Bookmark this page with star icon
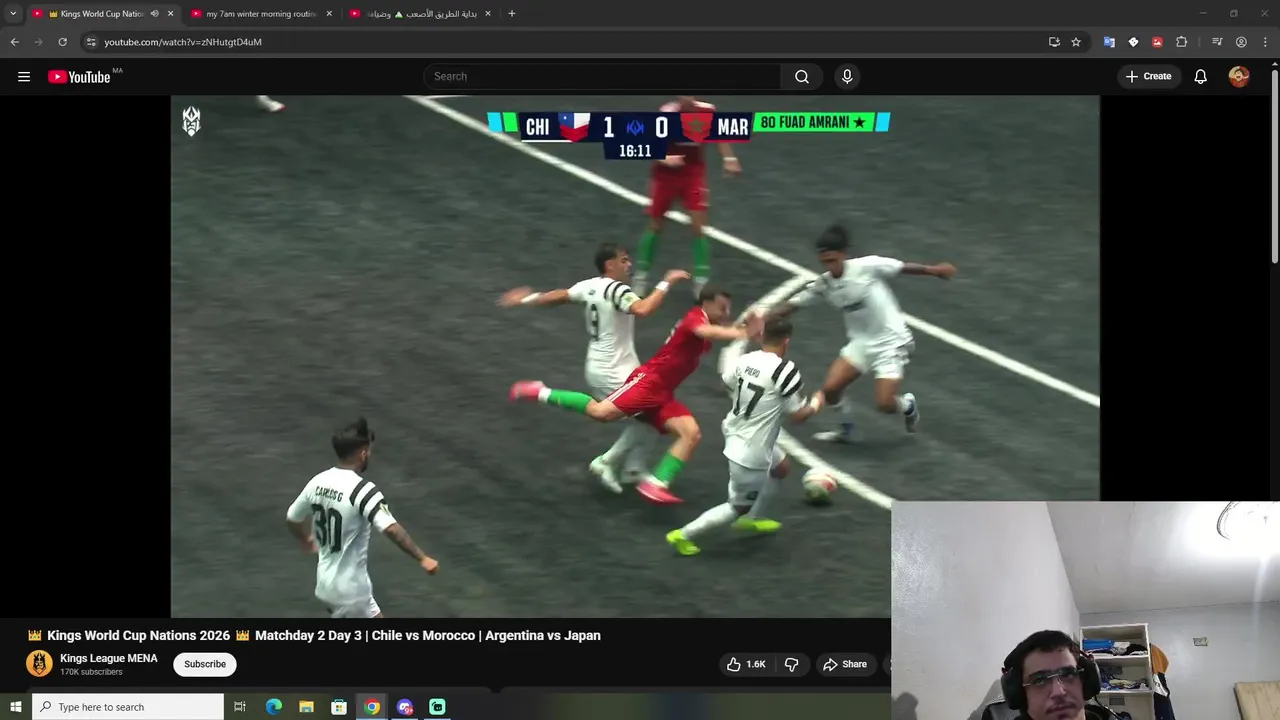This screenshot has height=720, width=1280. (x=1076, y=42)
